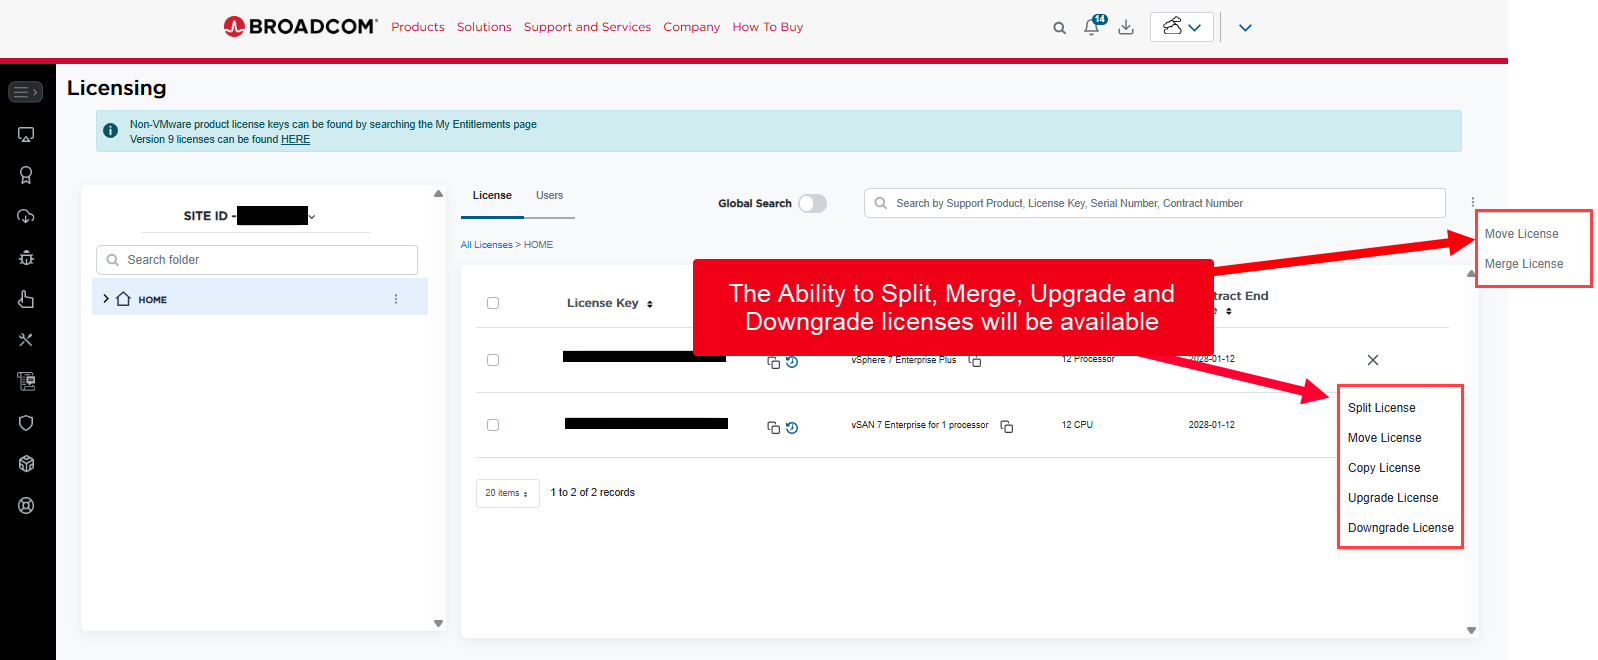Open the header search magnifier icon
This screenshot has width=1598, height=660.
coord(1060,28)
